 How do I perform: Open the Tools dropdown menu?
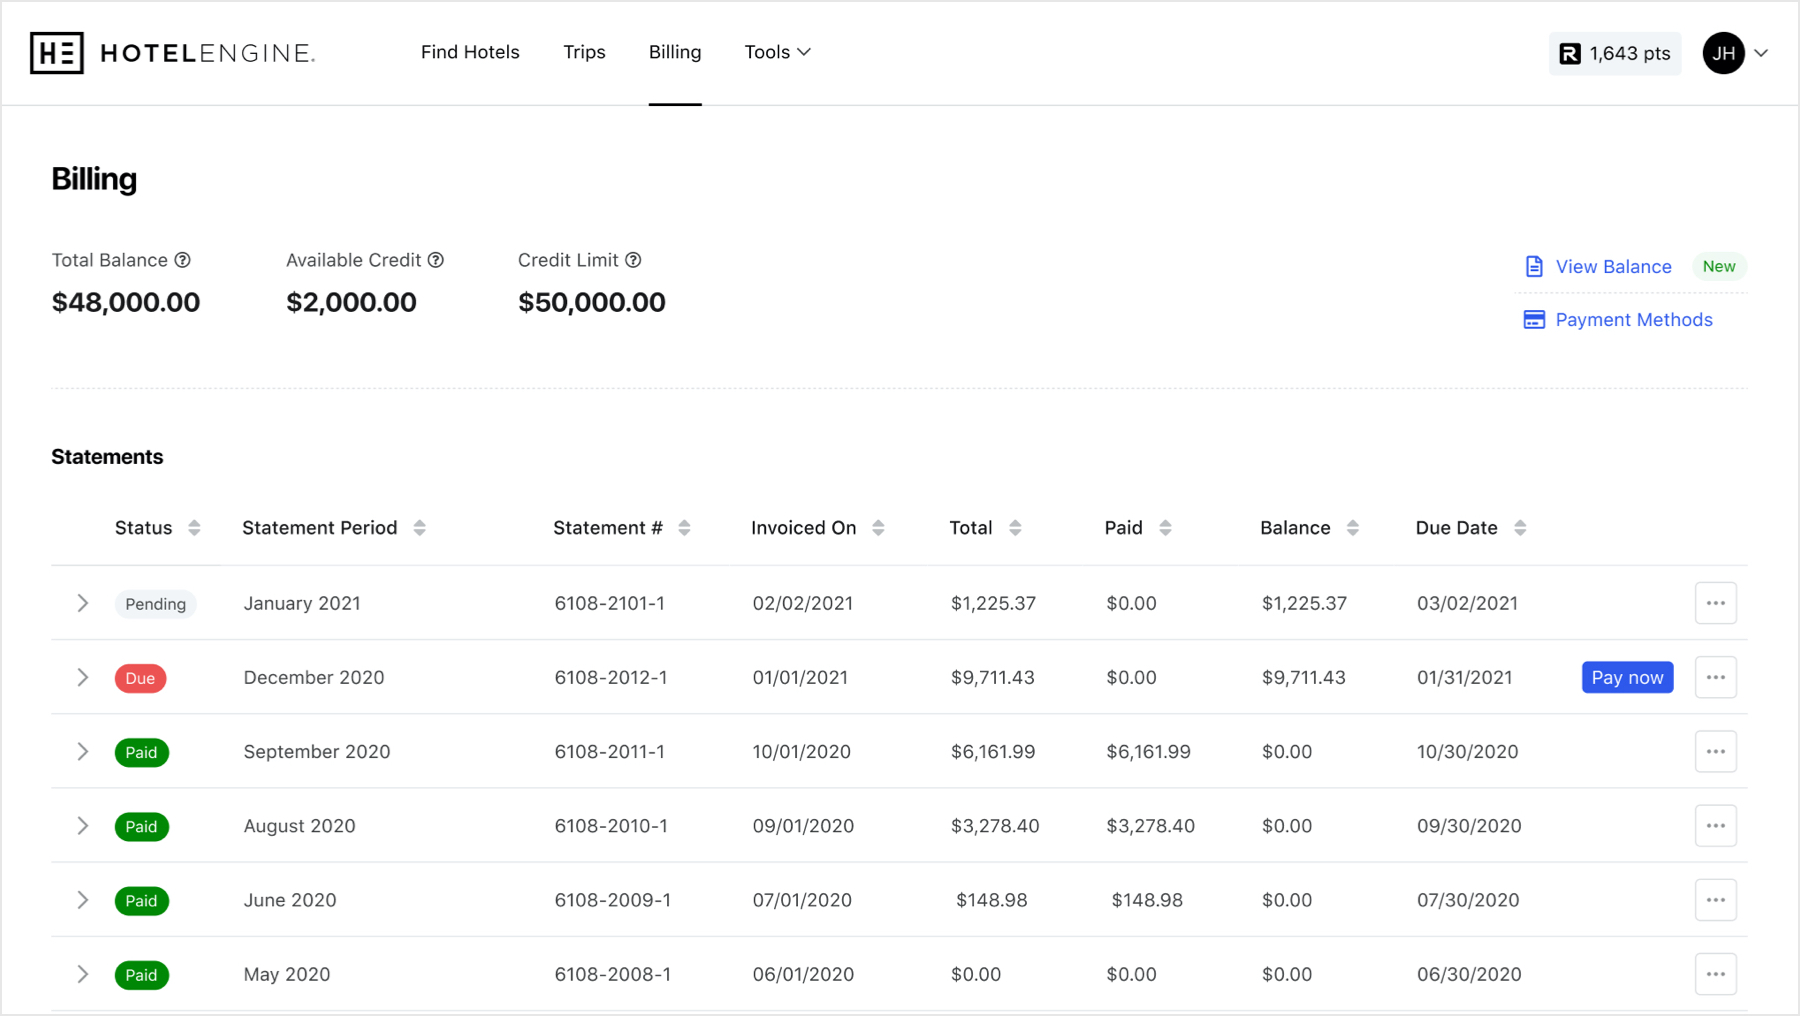777,52
